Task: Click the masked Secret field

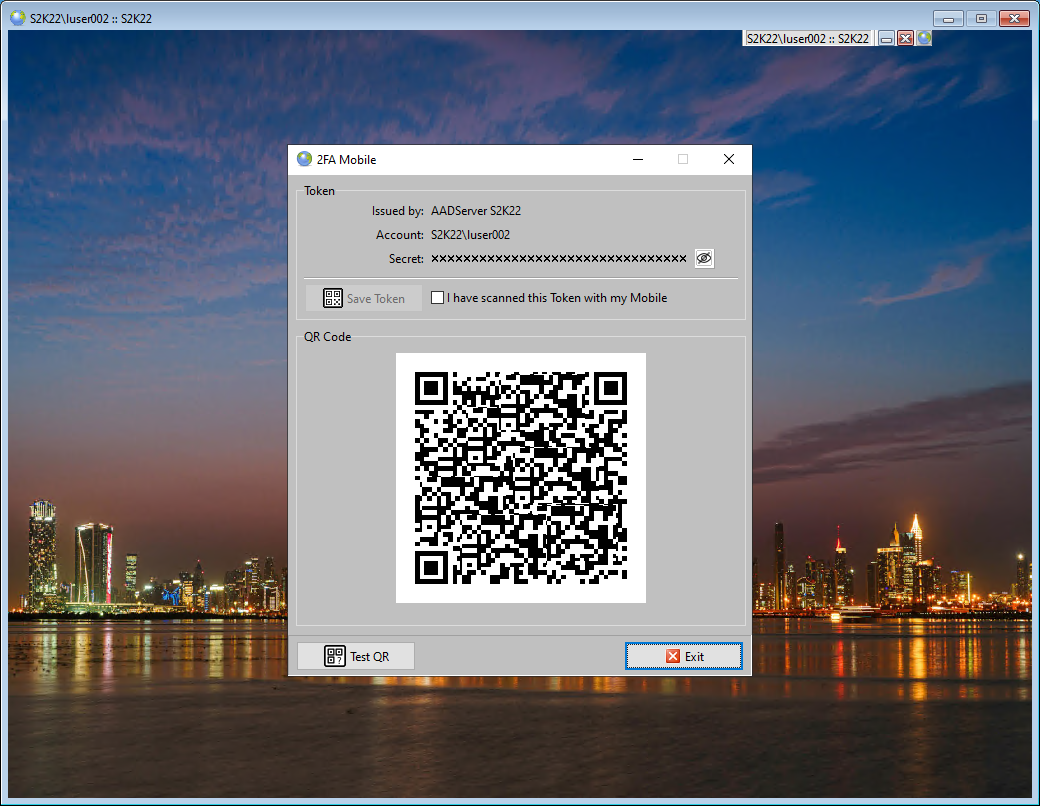Action: (558, 259)
